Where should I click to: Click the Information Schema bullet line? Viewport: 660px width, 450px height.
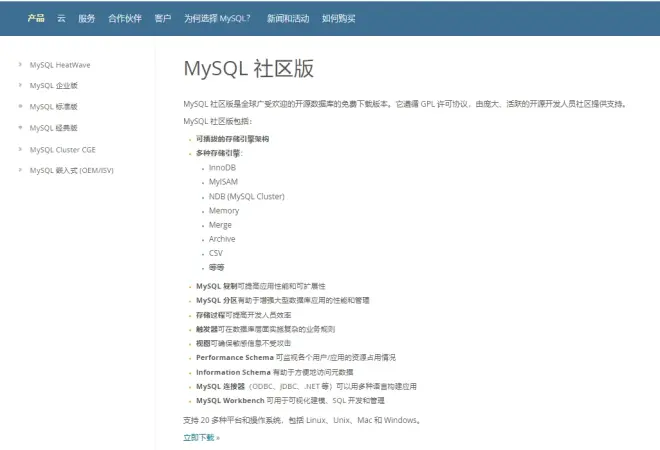(x=274, y=372)
